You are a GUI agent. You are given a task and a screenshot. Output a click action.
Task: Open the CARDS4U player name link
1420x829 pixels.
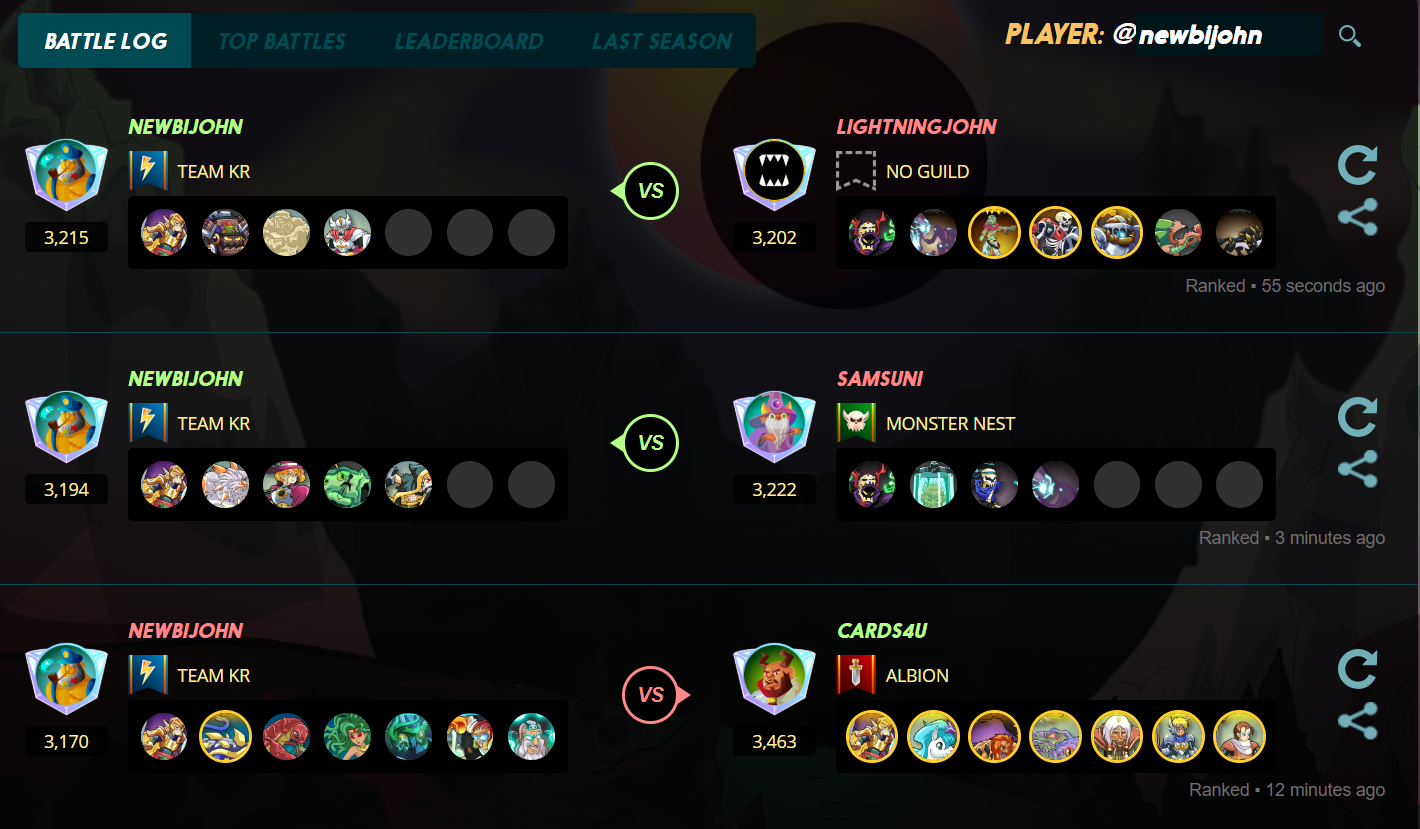pyautogui.click(x=882, y=631)
